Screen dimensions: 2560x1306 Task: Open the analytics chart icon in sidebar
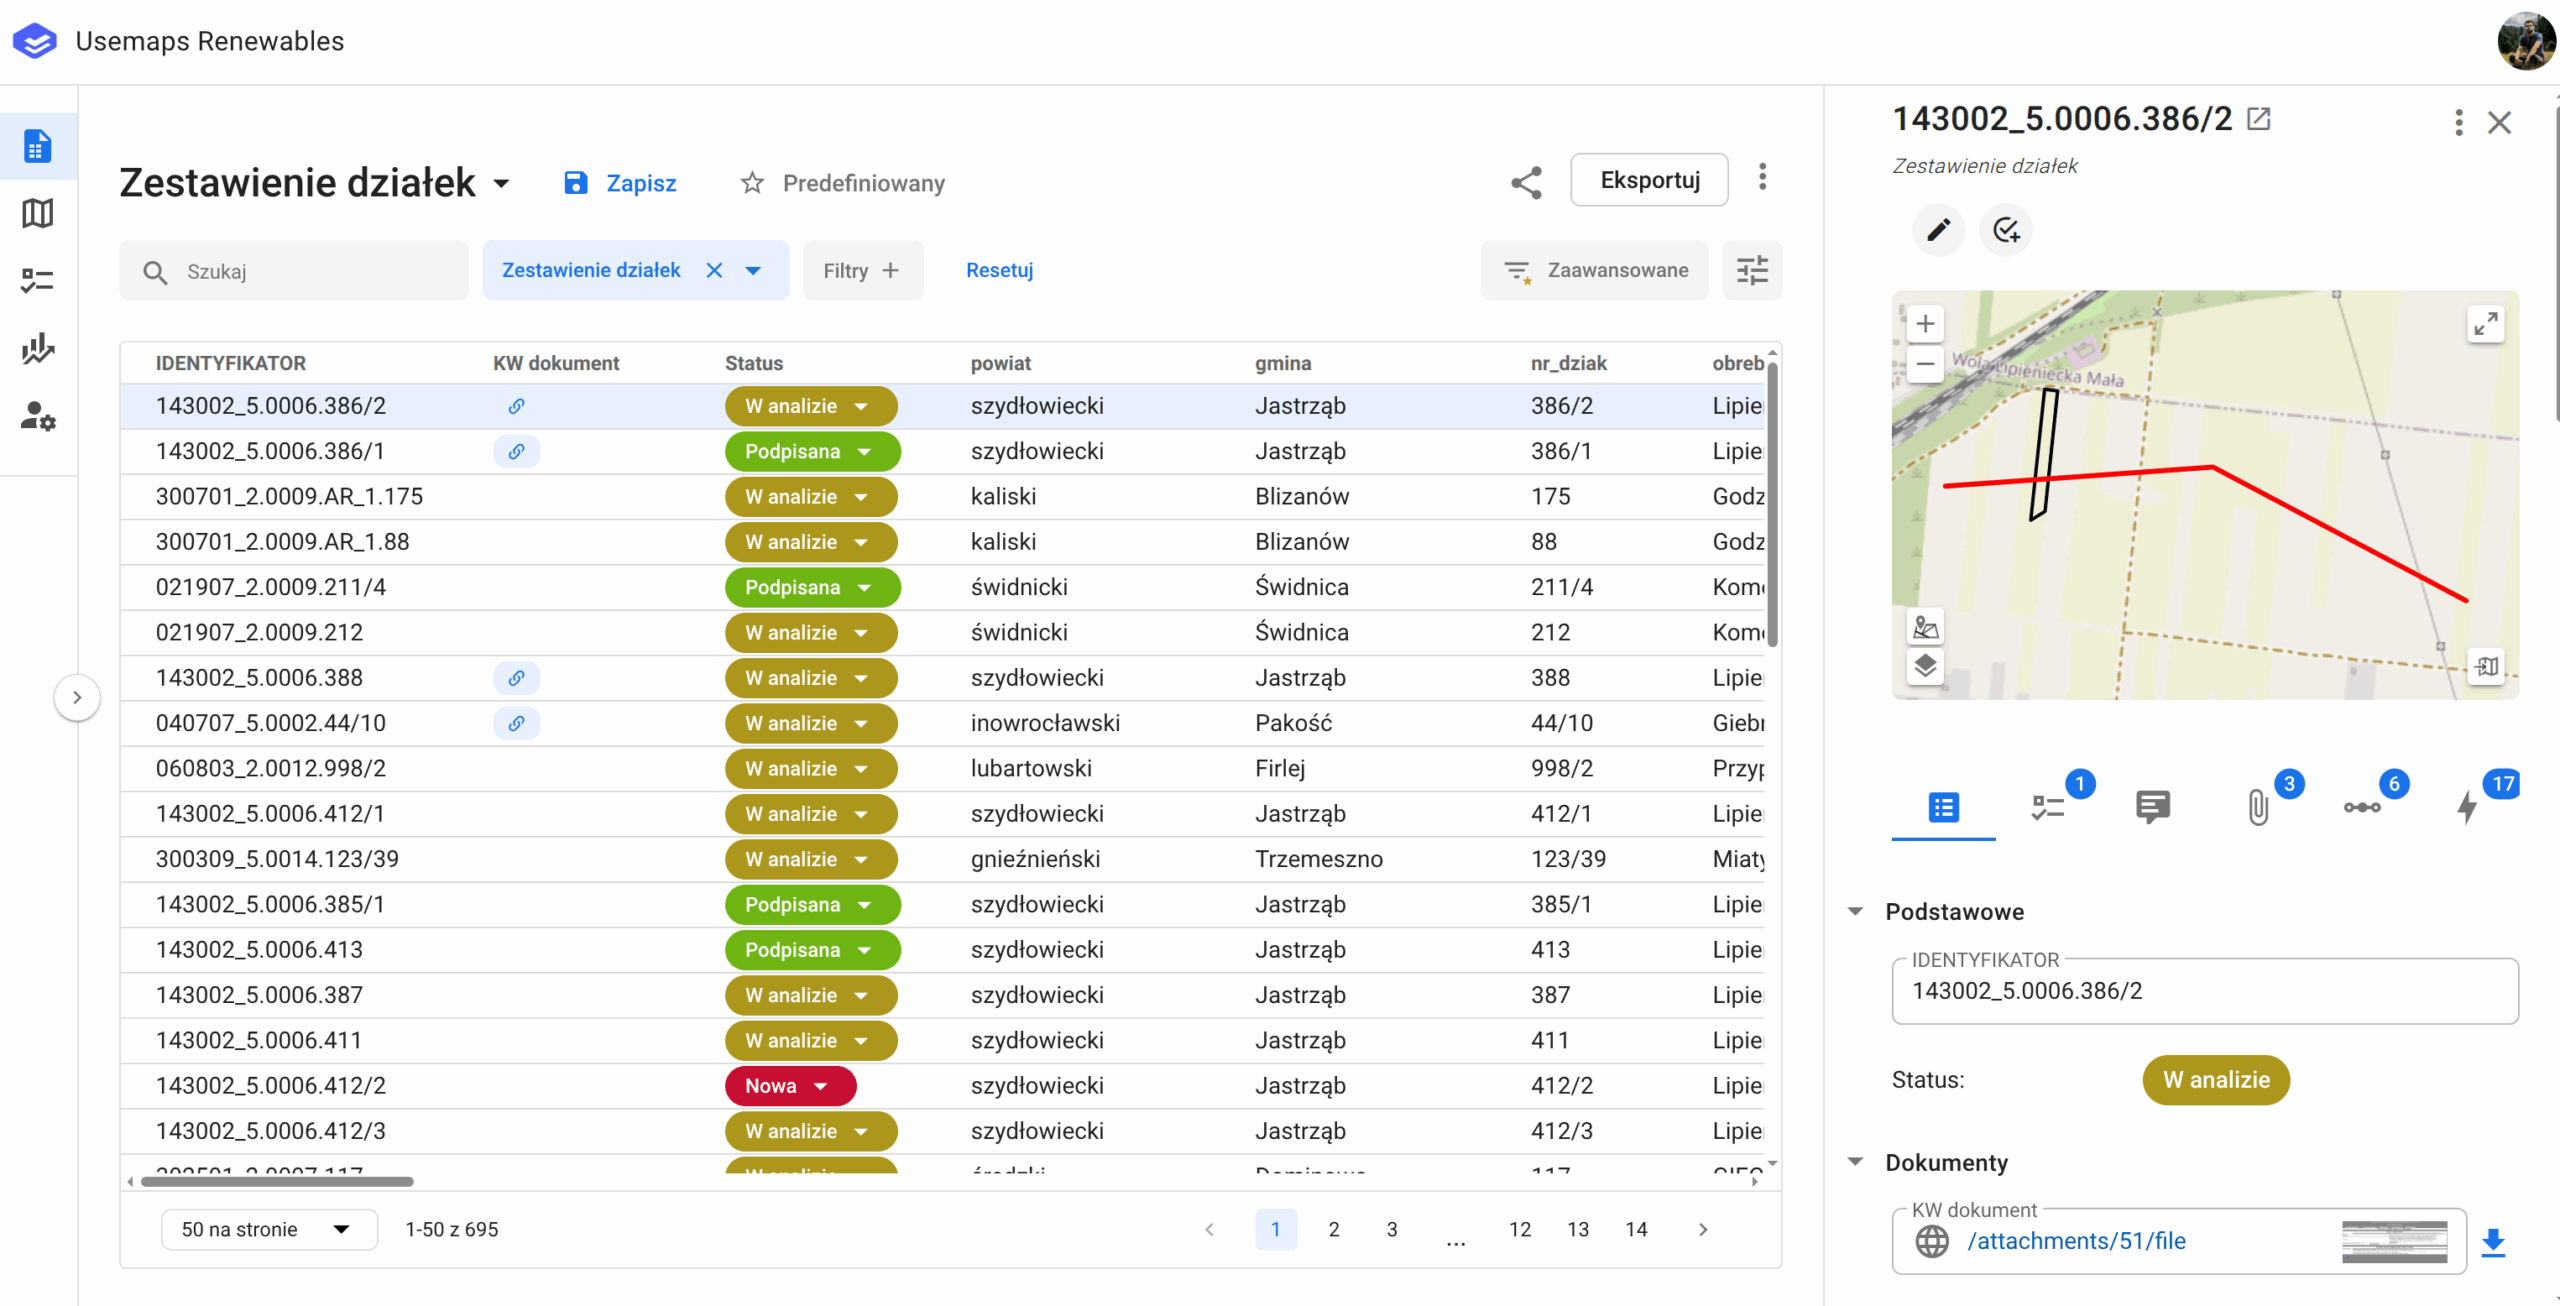(37, 348)
